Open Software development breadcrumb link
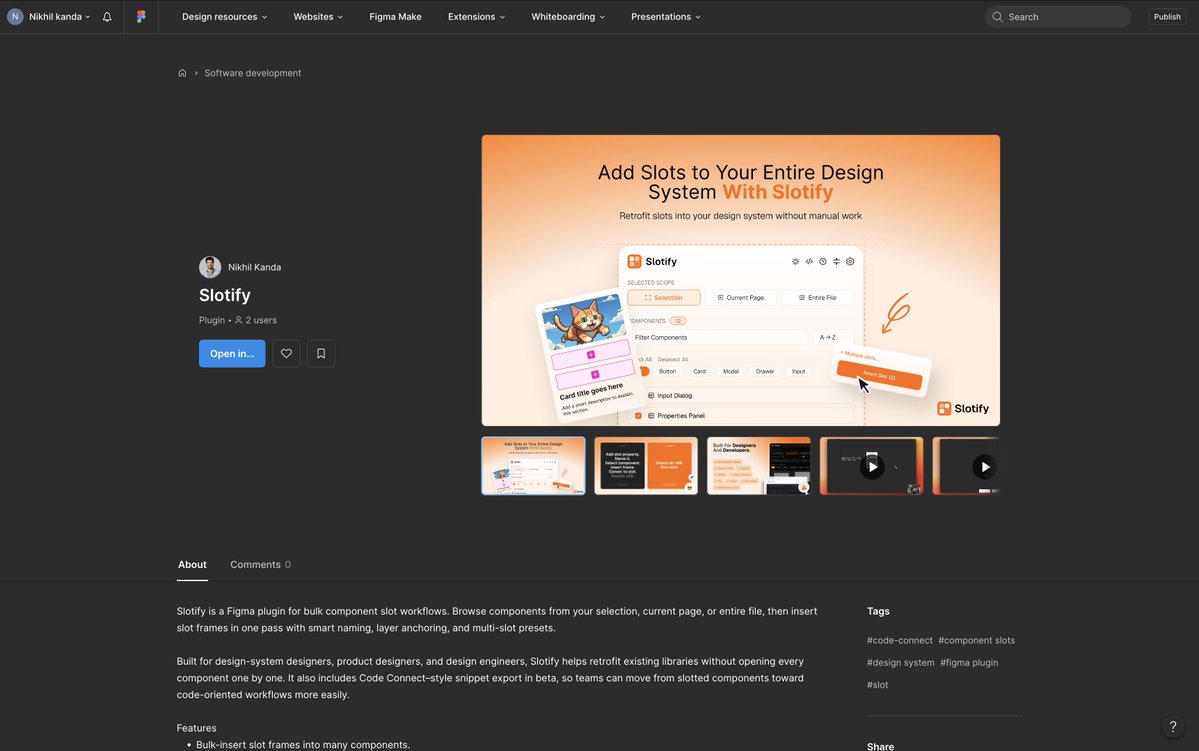 [252, 73]
